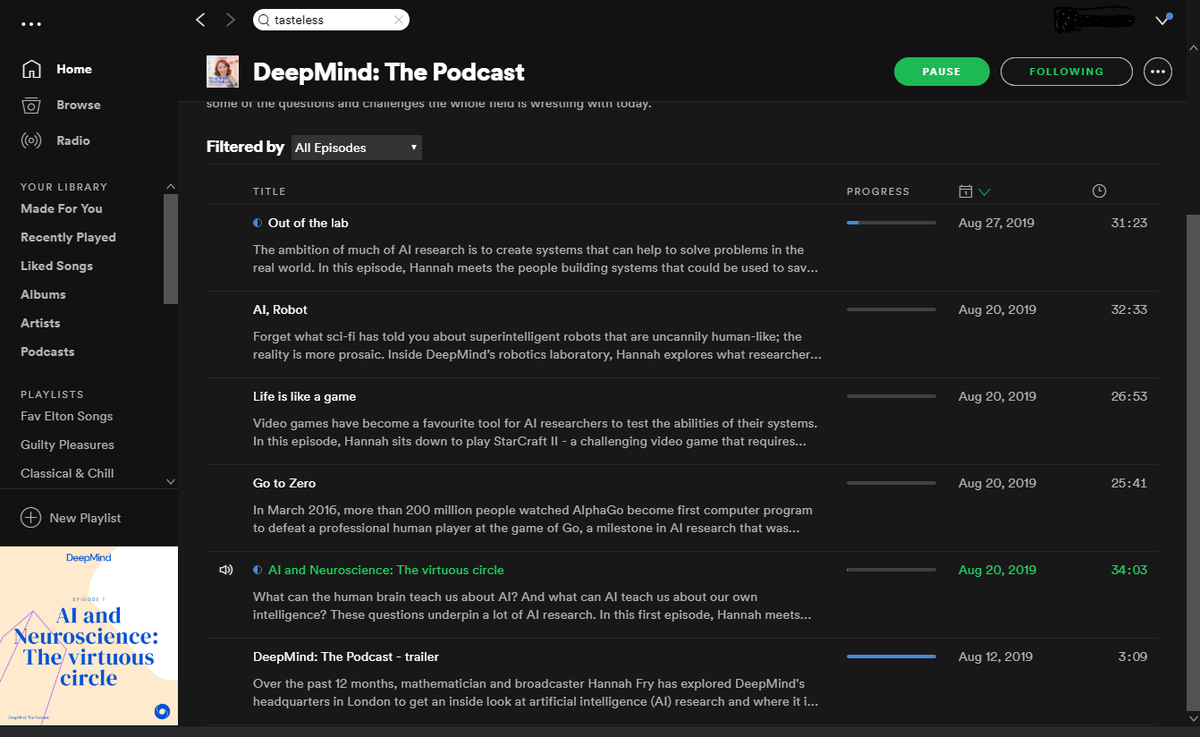
Task: Open Albums in the library
Action: click(43, 295)
